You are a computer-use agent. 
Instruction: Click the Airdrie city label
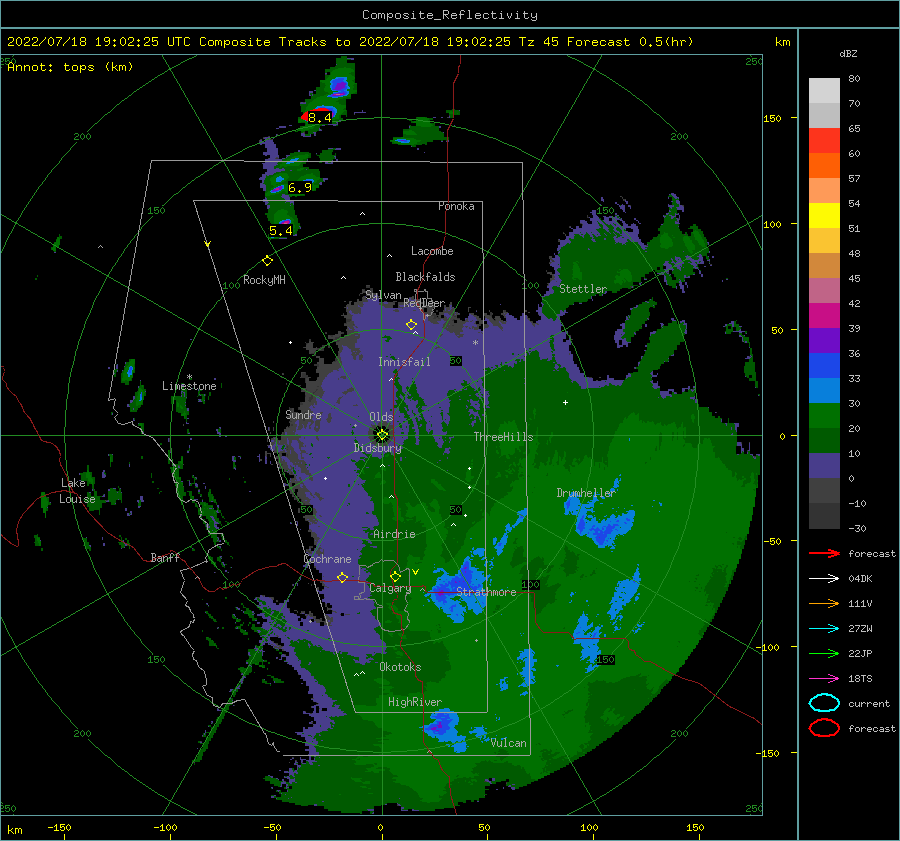click(394, 534)
